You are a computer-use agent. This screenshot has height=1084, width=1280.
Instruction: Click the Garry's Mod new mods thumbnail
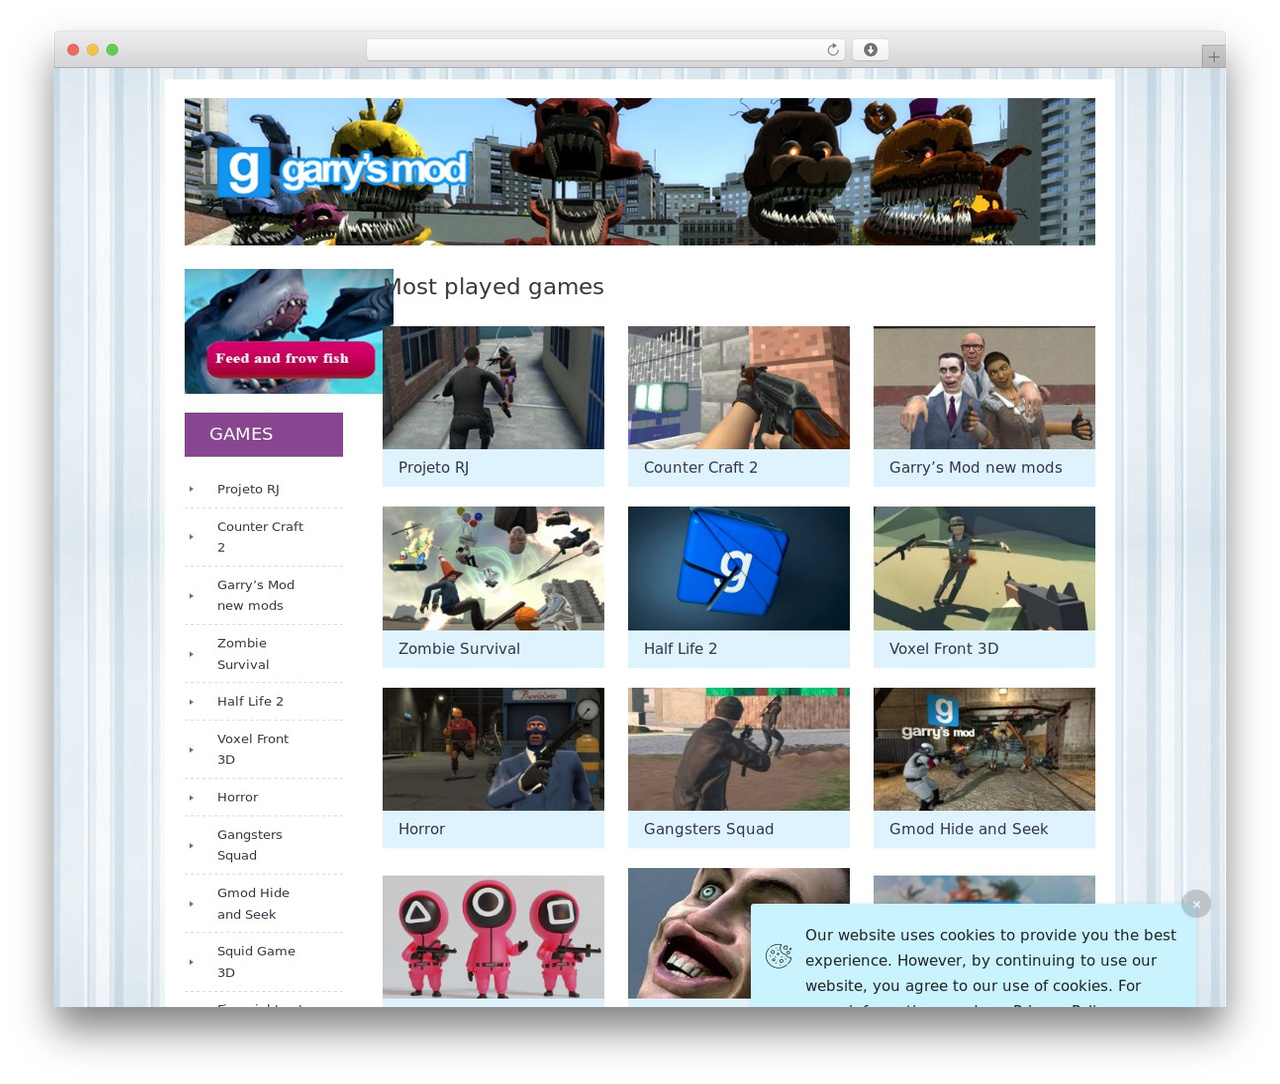(984, 388)
